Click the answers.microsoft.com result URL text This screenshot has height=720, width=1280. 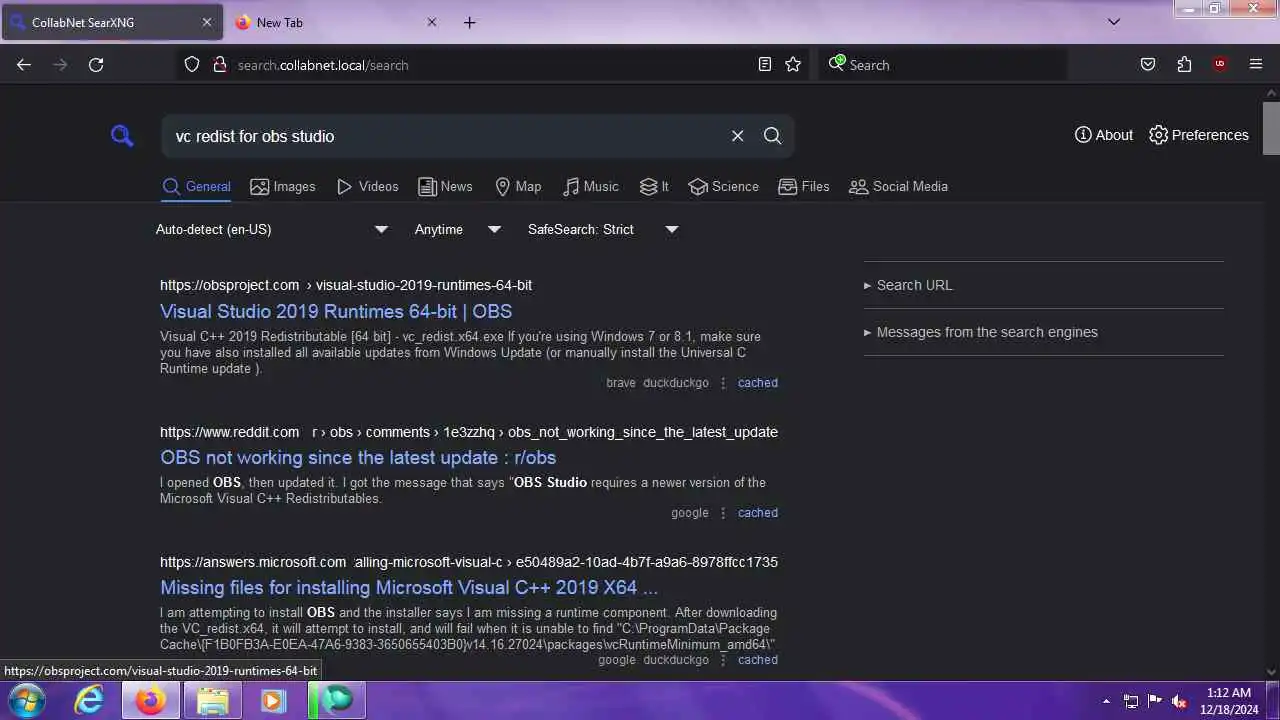pos(469,562)
